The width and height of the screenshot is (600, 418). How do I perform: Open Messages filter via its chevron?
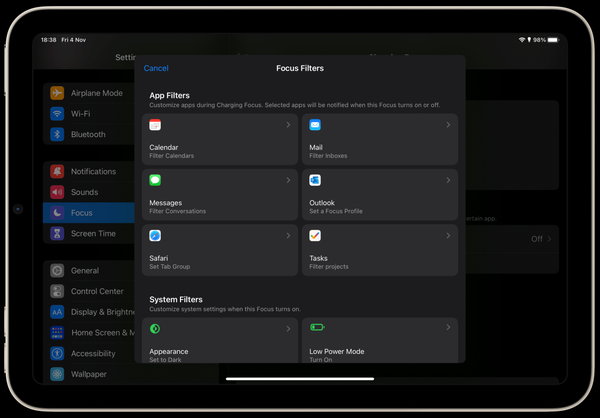tap(289, 180)
